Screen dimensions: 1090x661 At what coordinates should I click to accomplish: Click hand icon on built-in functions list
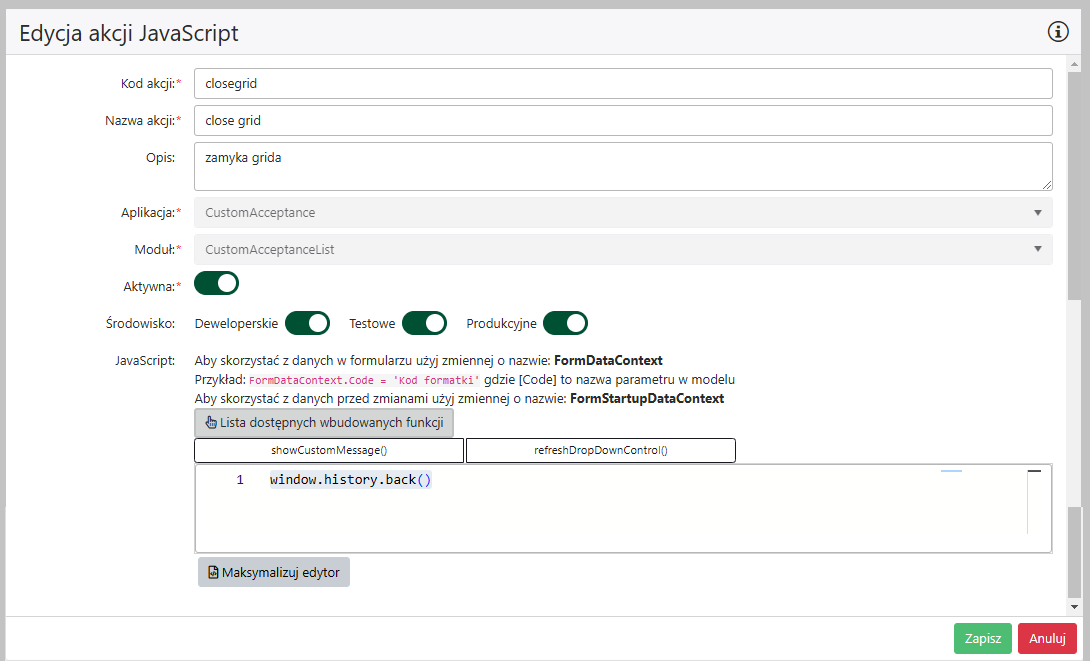click(211, 423)
